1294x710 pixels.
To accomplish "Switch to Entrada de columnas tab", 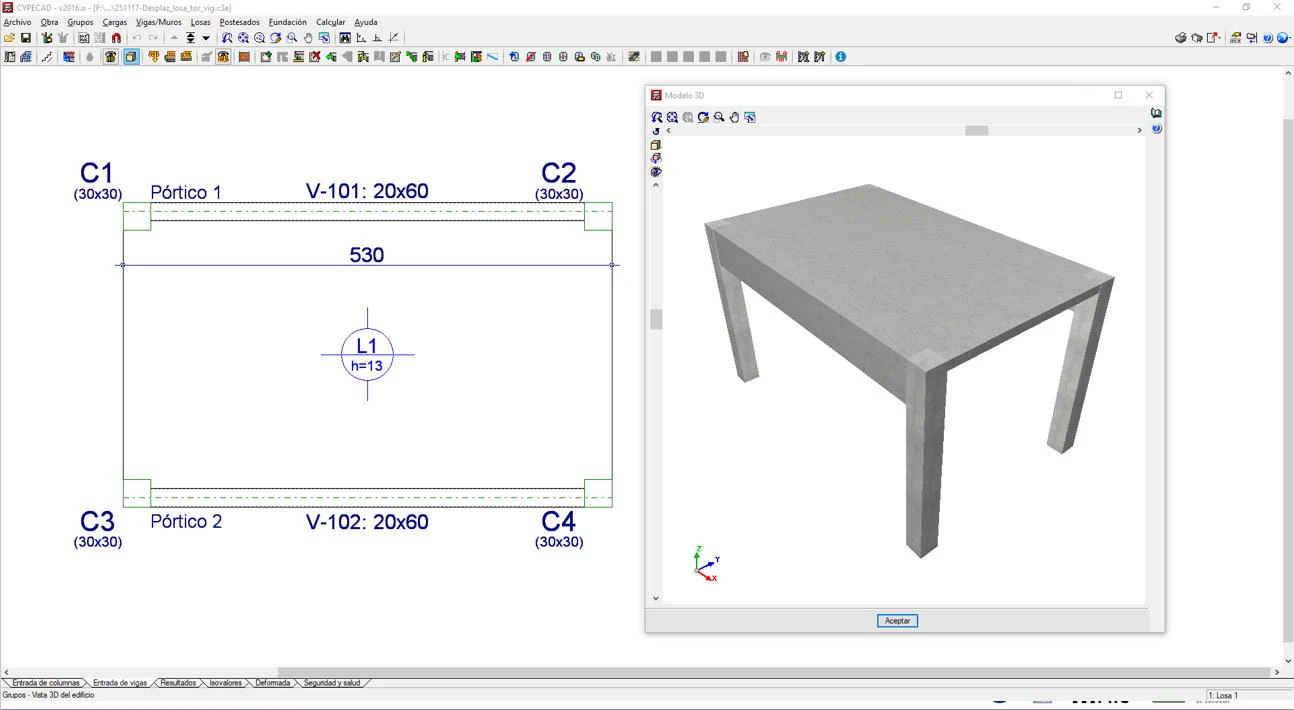I will 45,683.
